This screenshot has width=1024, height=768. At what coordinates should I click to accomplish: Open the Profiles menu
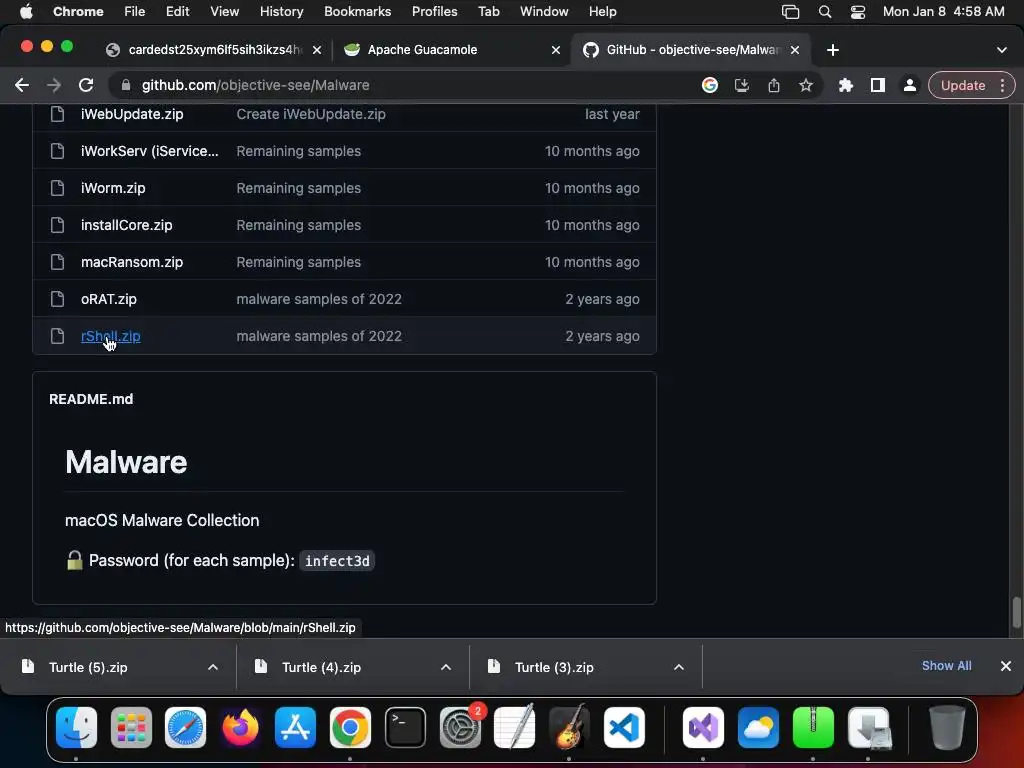[434, 12]
